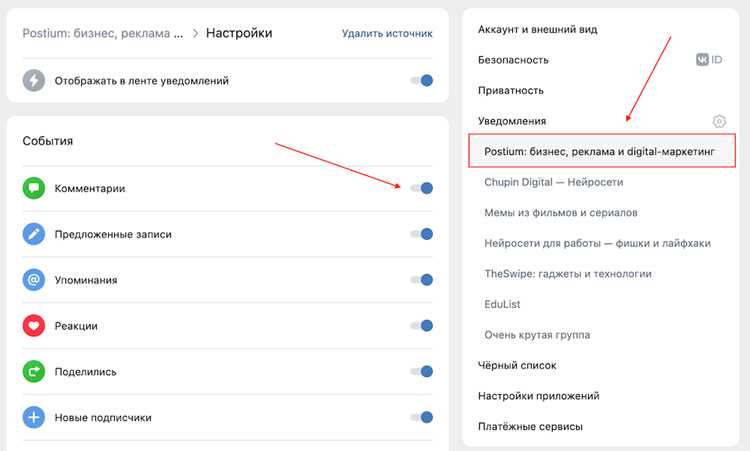Open the Платёжные сервисы section
The height and width of the screenshot is (451, 750).
coord(530,427)
